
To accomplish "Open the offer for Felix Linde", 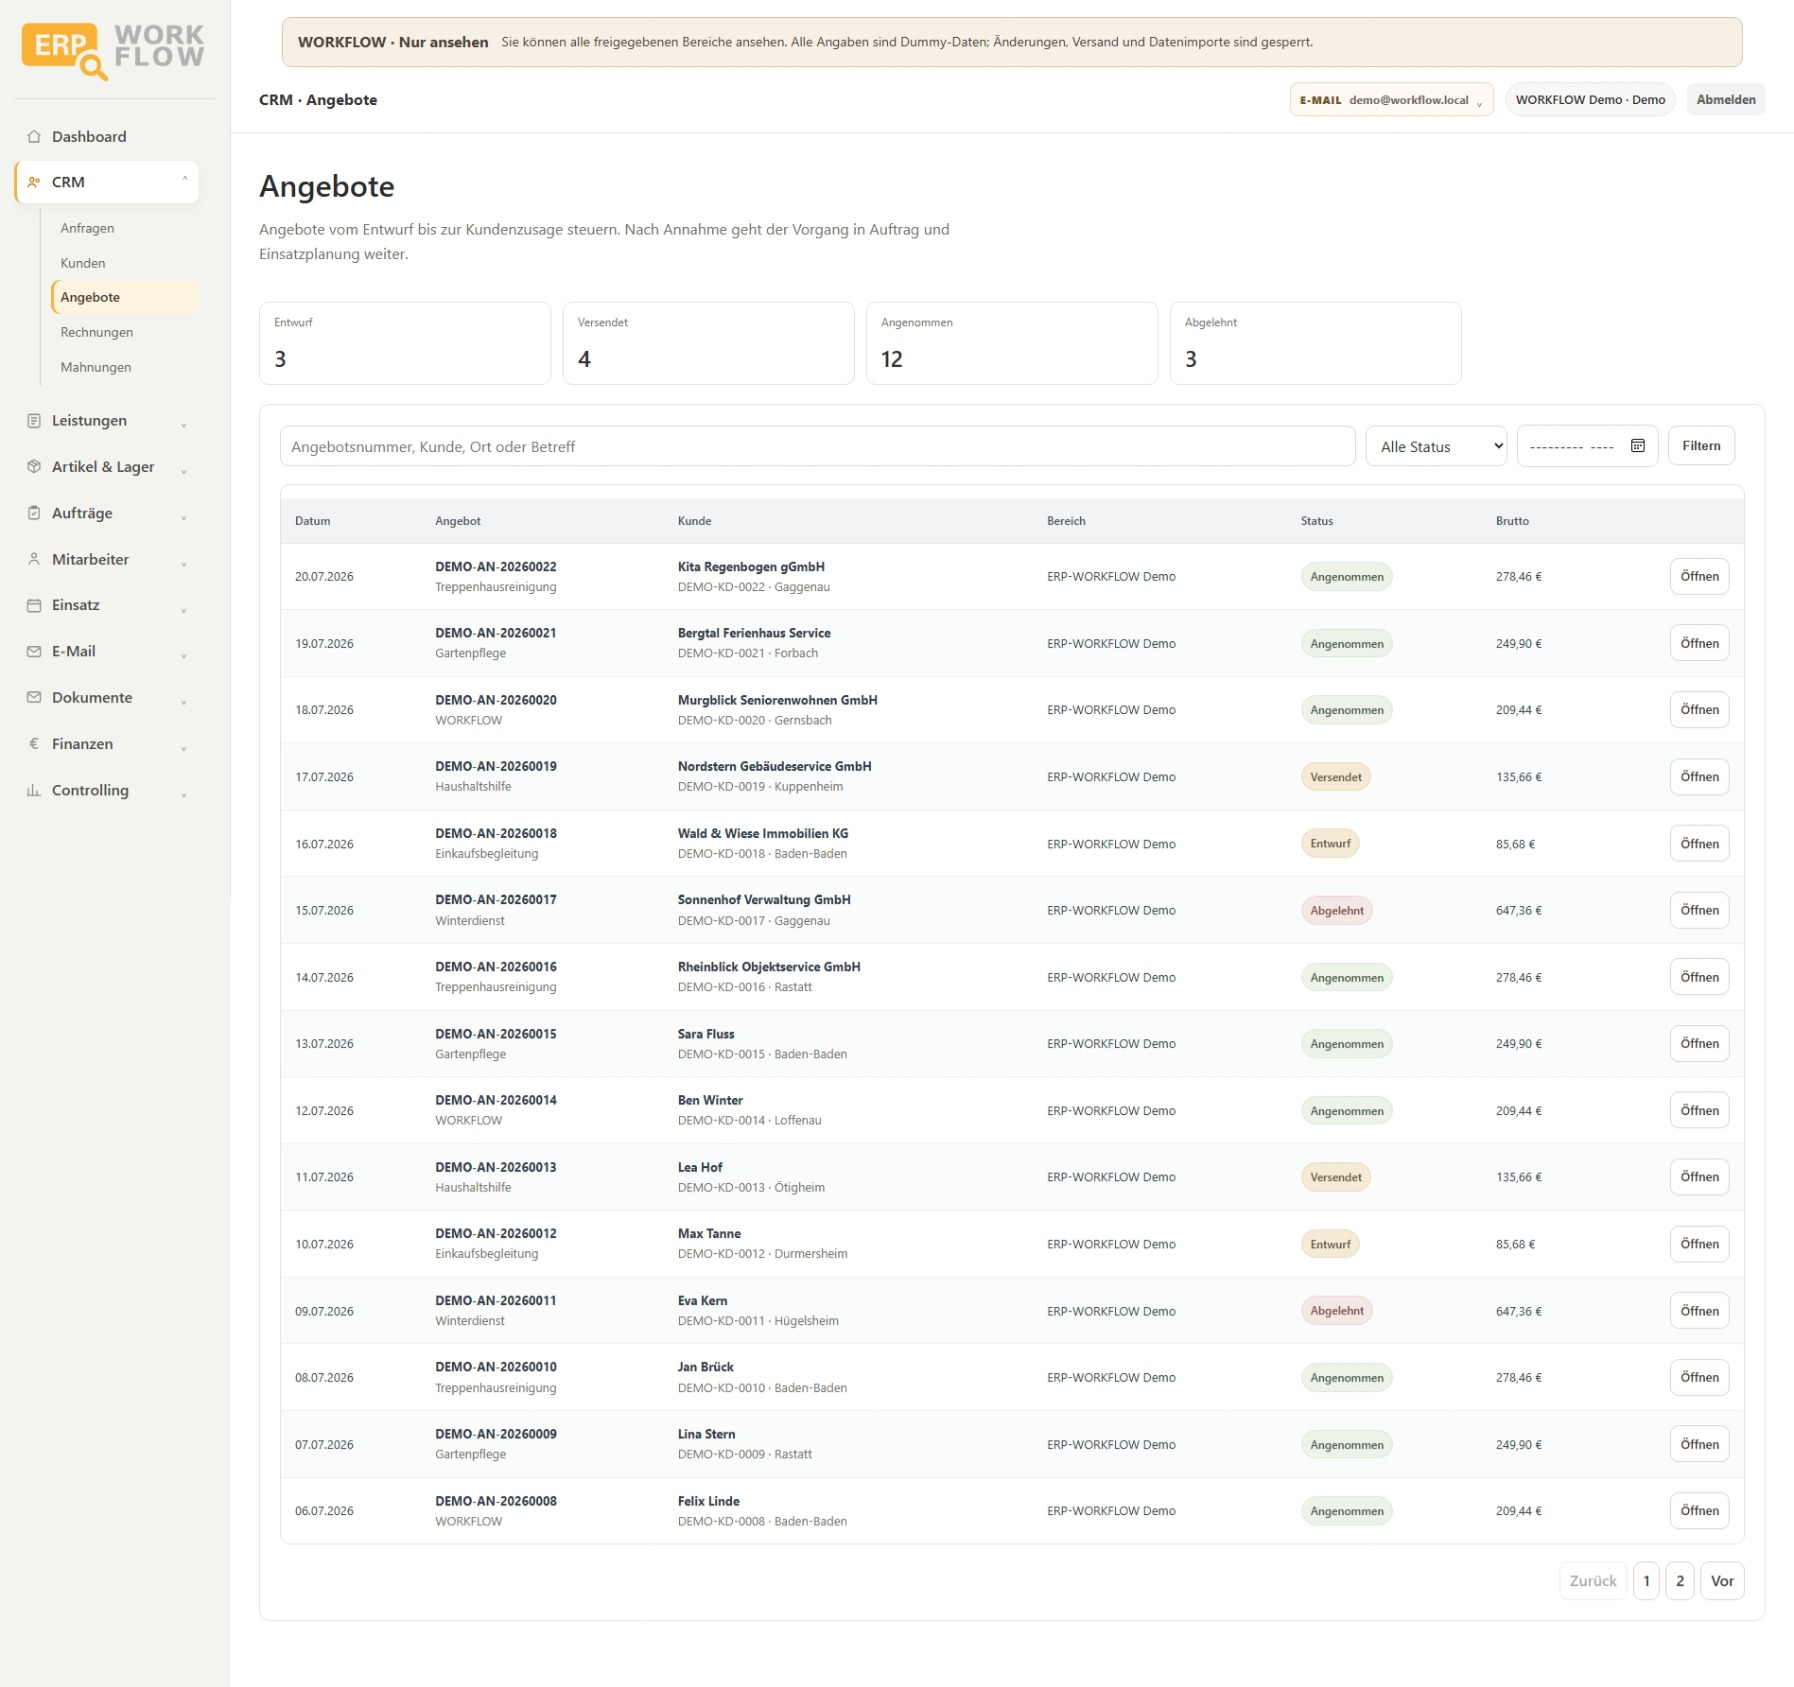I will point(1699,1511).
